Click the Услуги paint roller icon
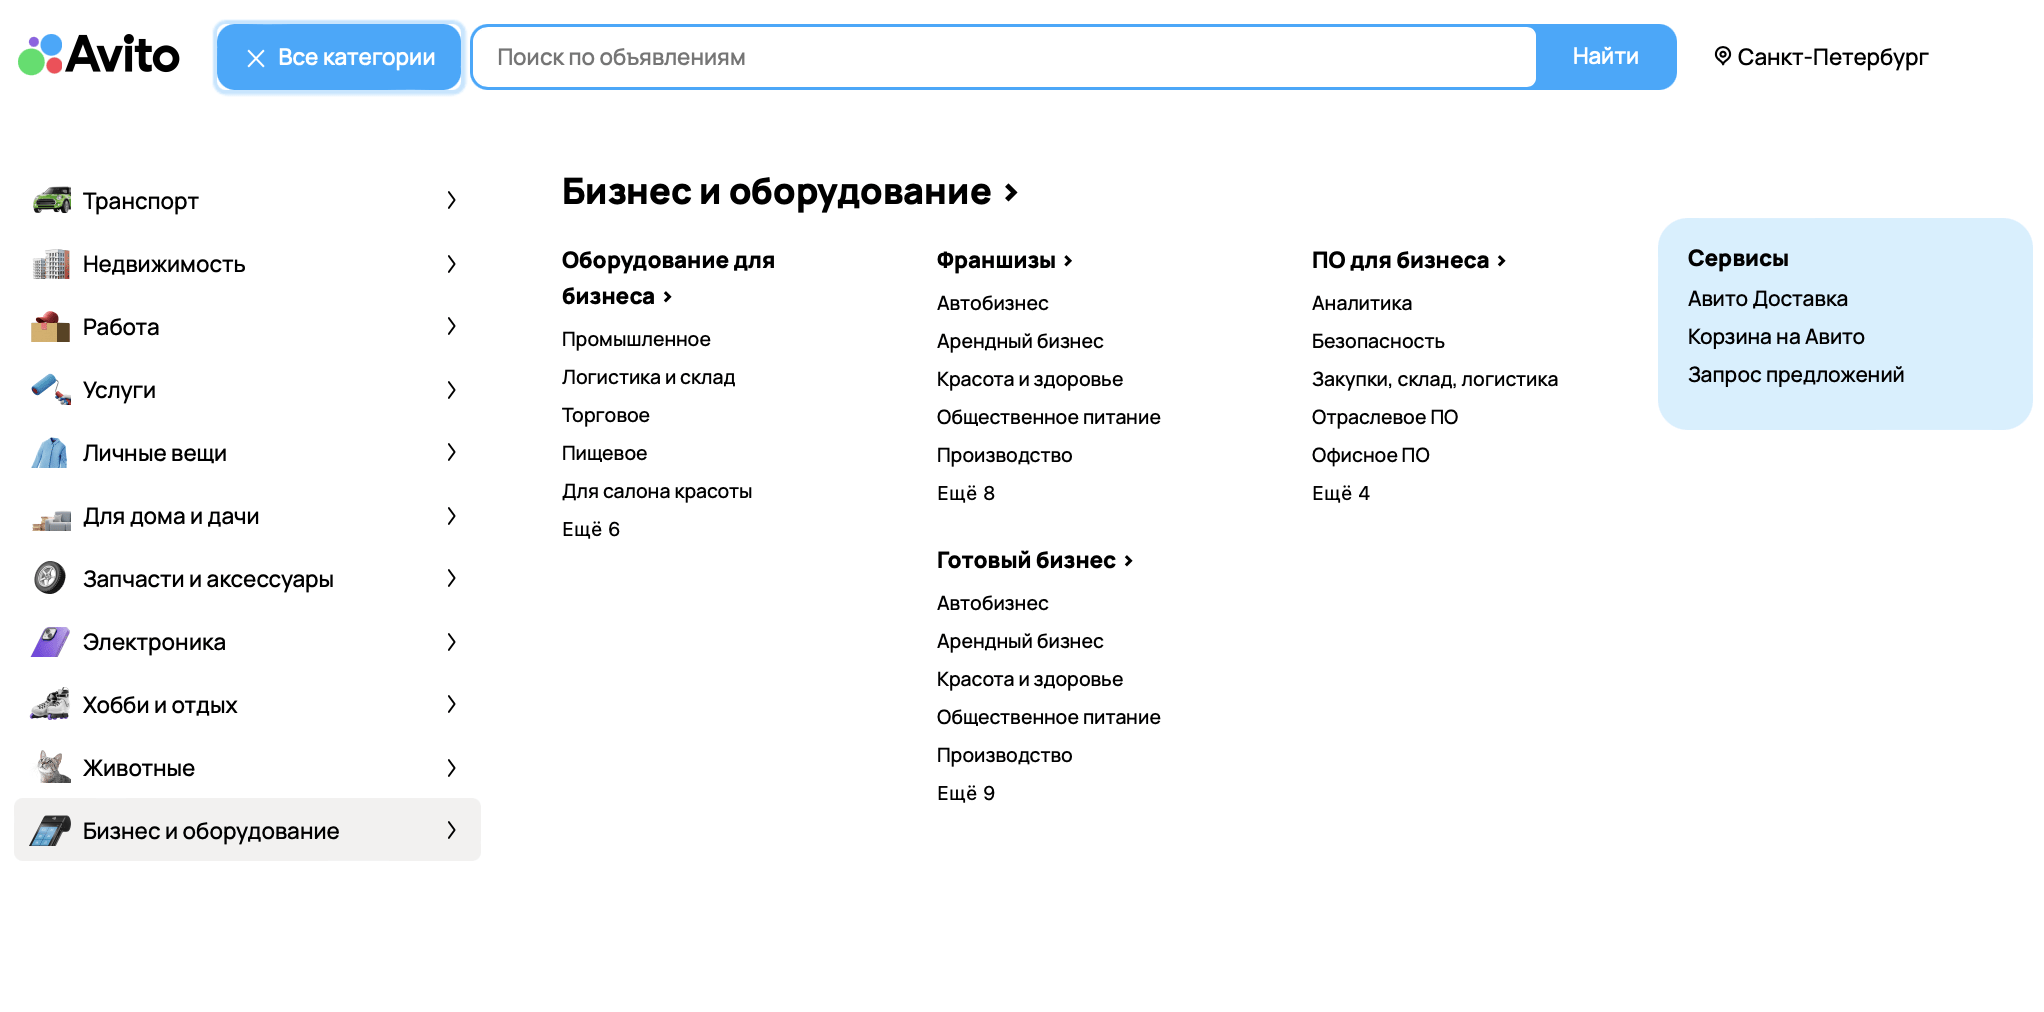 51,390
